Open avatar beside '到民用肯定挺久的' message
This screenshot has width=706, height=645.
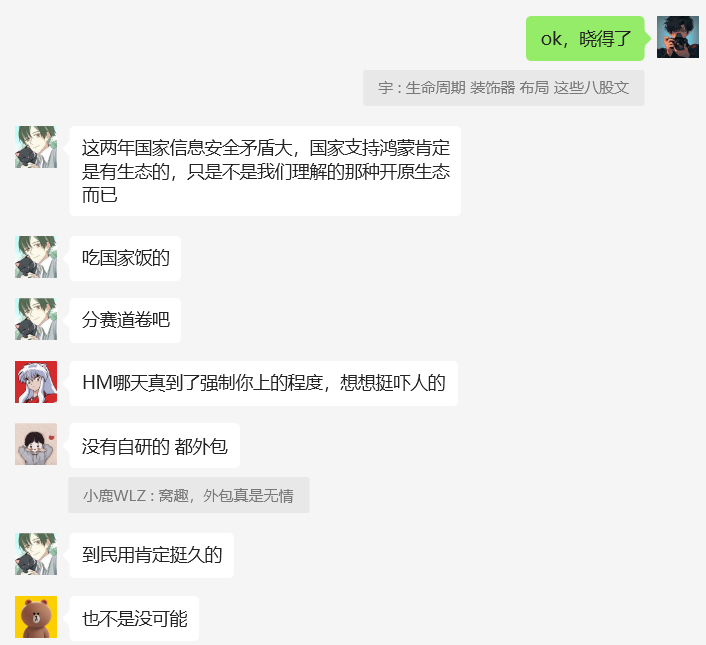pyautogui.click(x=36, y=554)
